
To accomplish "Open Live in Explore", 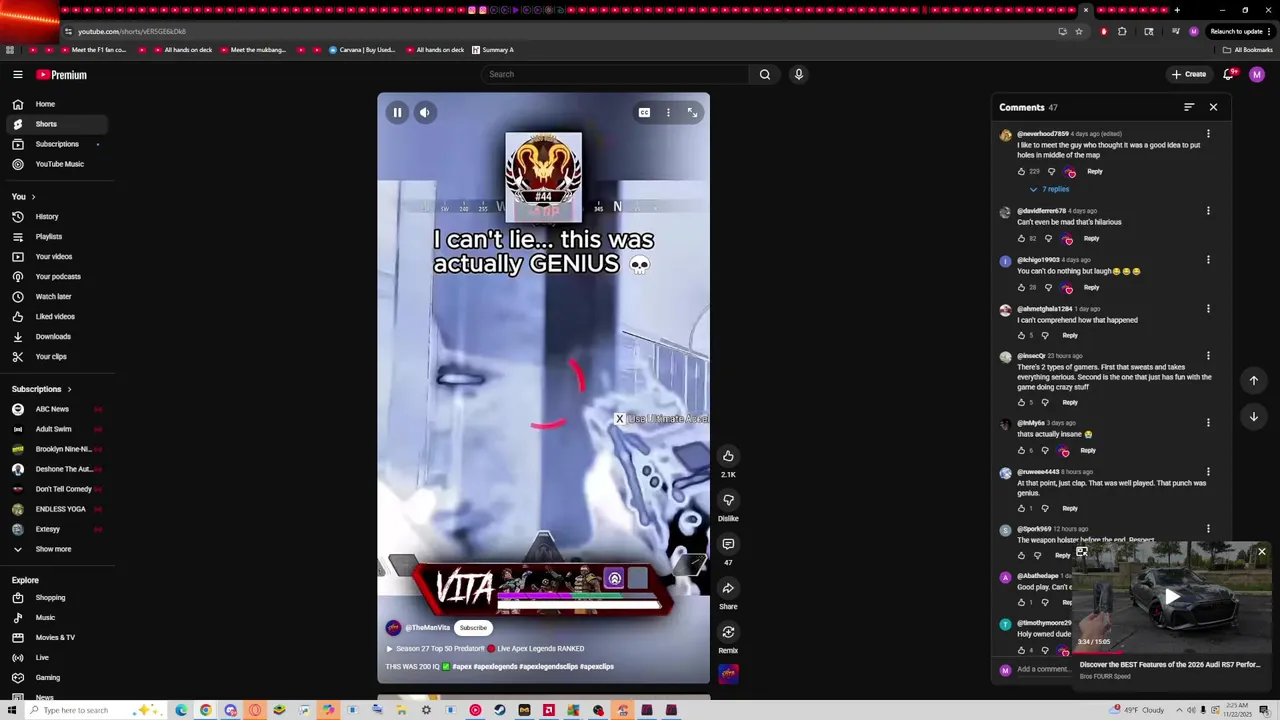I will pos(58,658).
